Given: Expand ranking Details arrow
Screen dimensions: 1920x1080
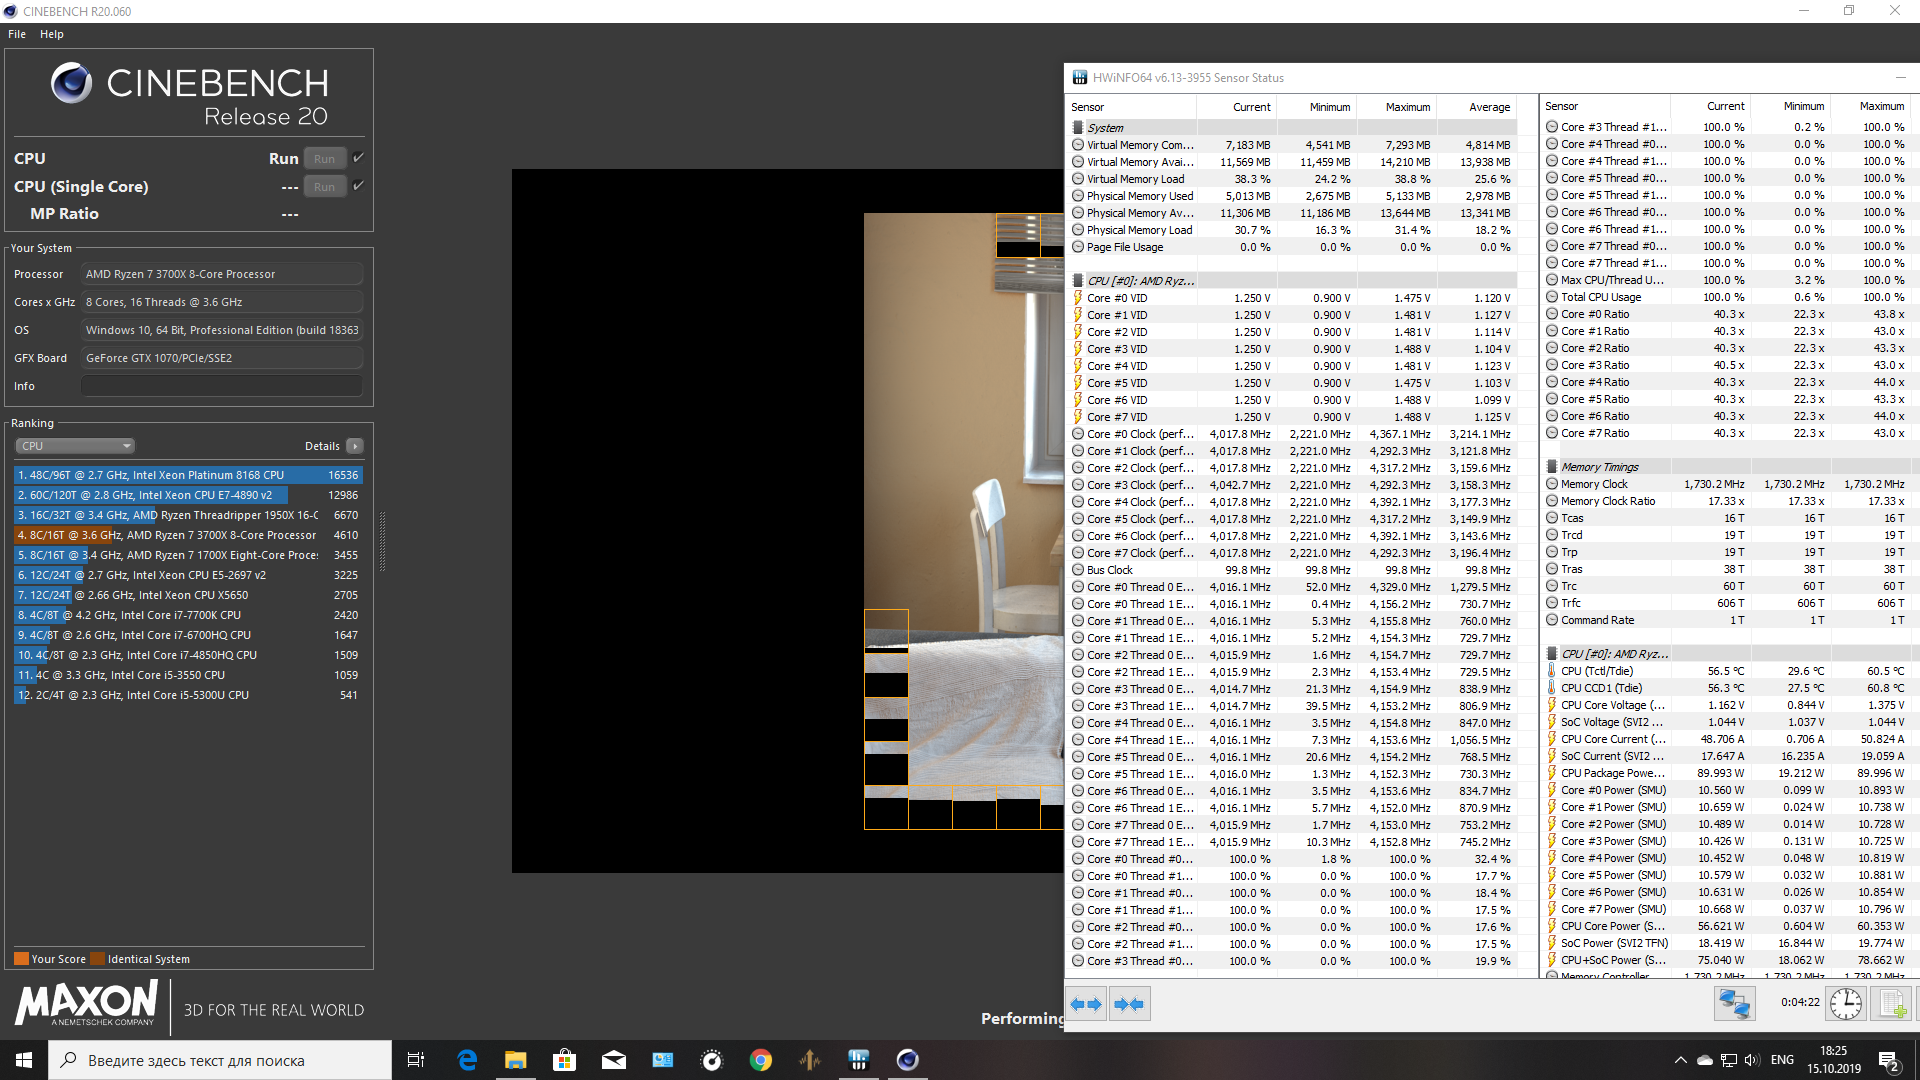Looking at the screenshot, I should coord(355,446).
